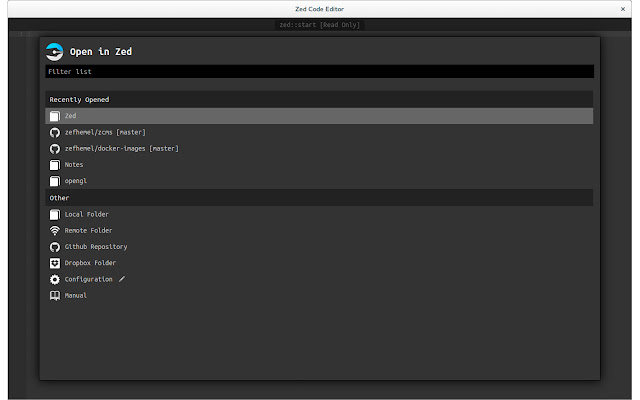640x400 pixels.
Task: Click the Manual book icon
Action: point(55,296)
